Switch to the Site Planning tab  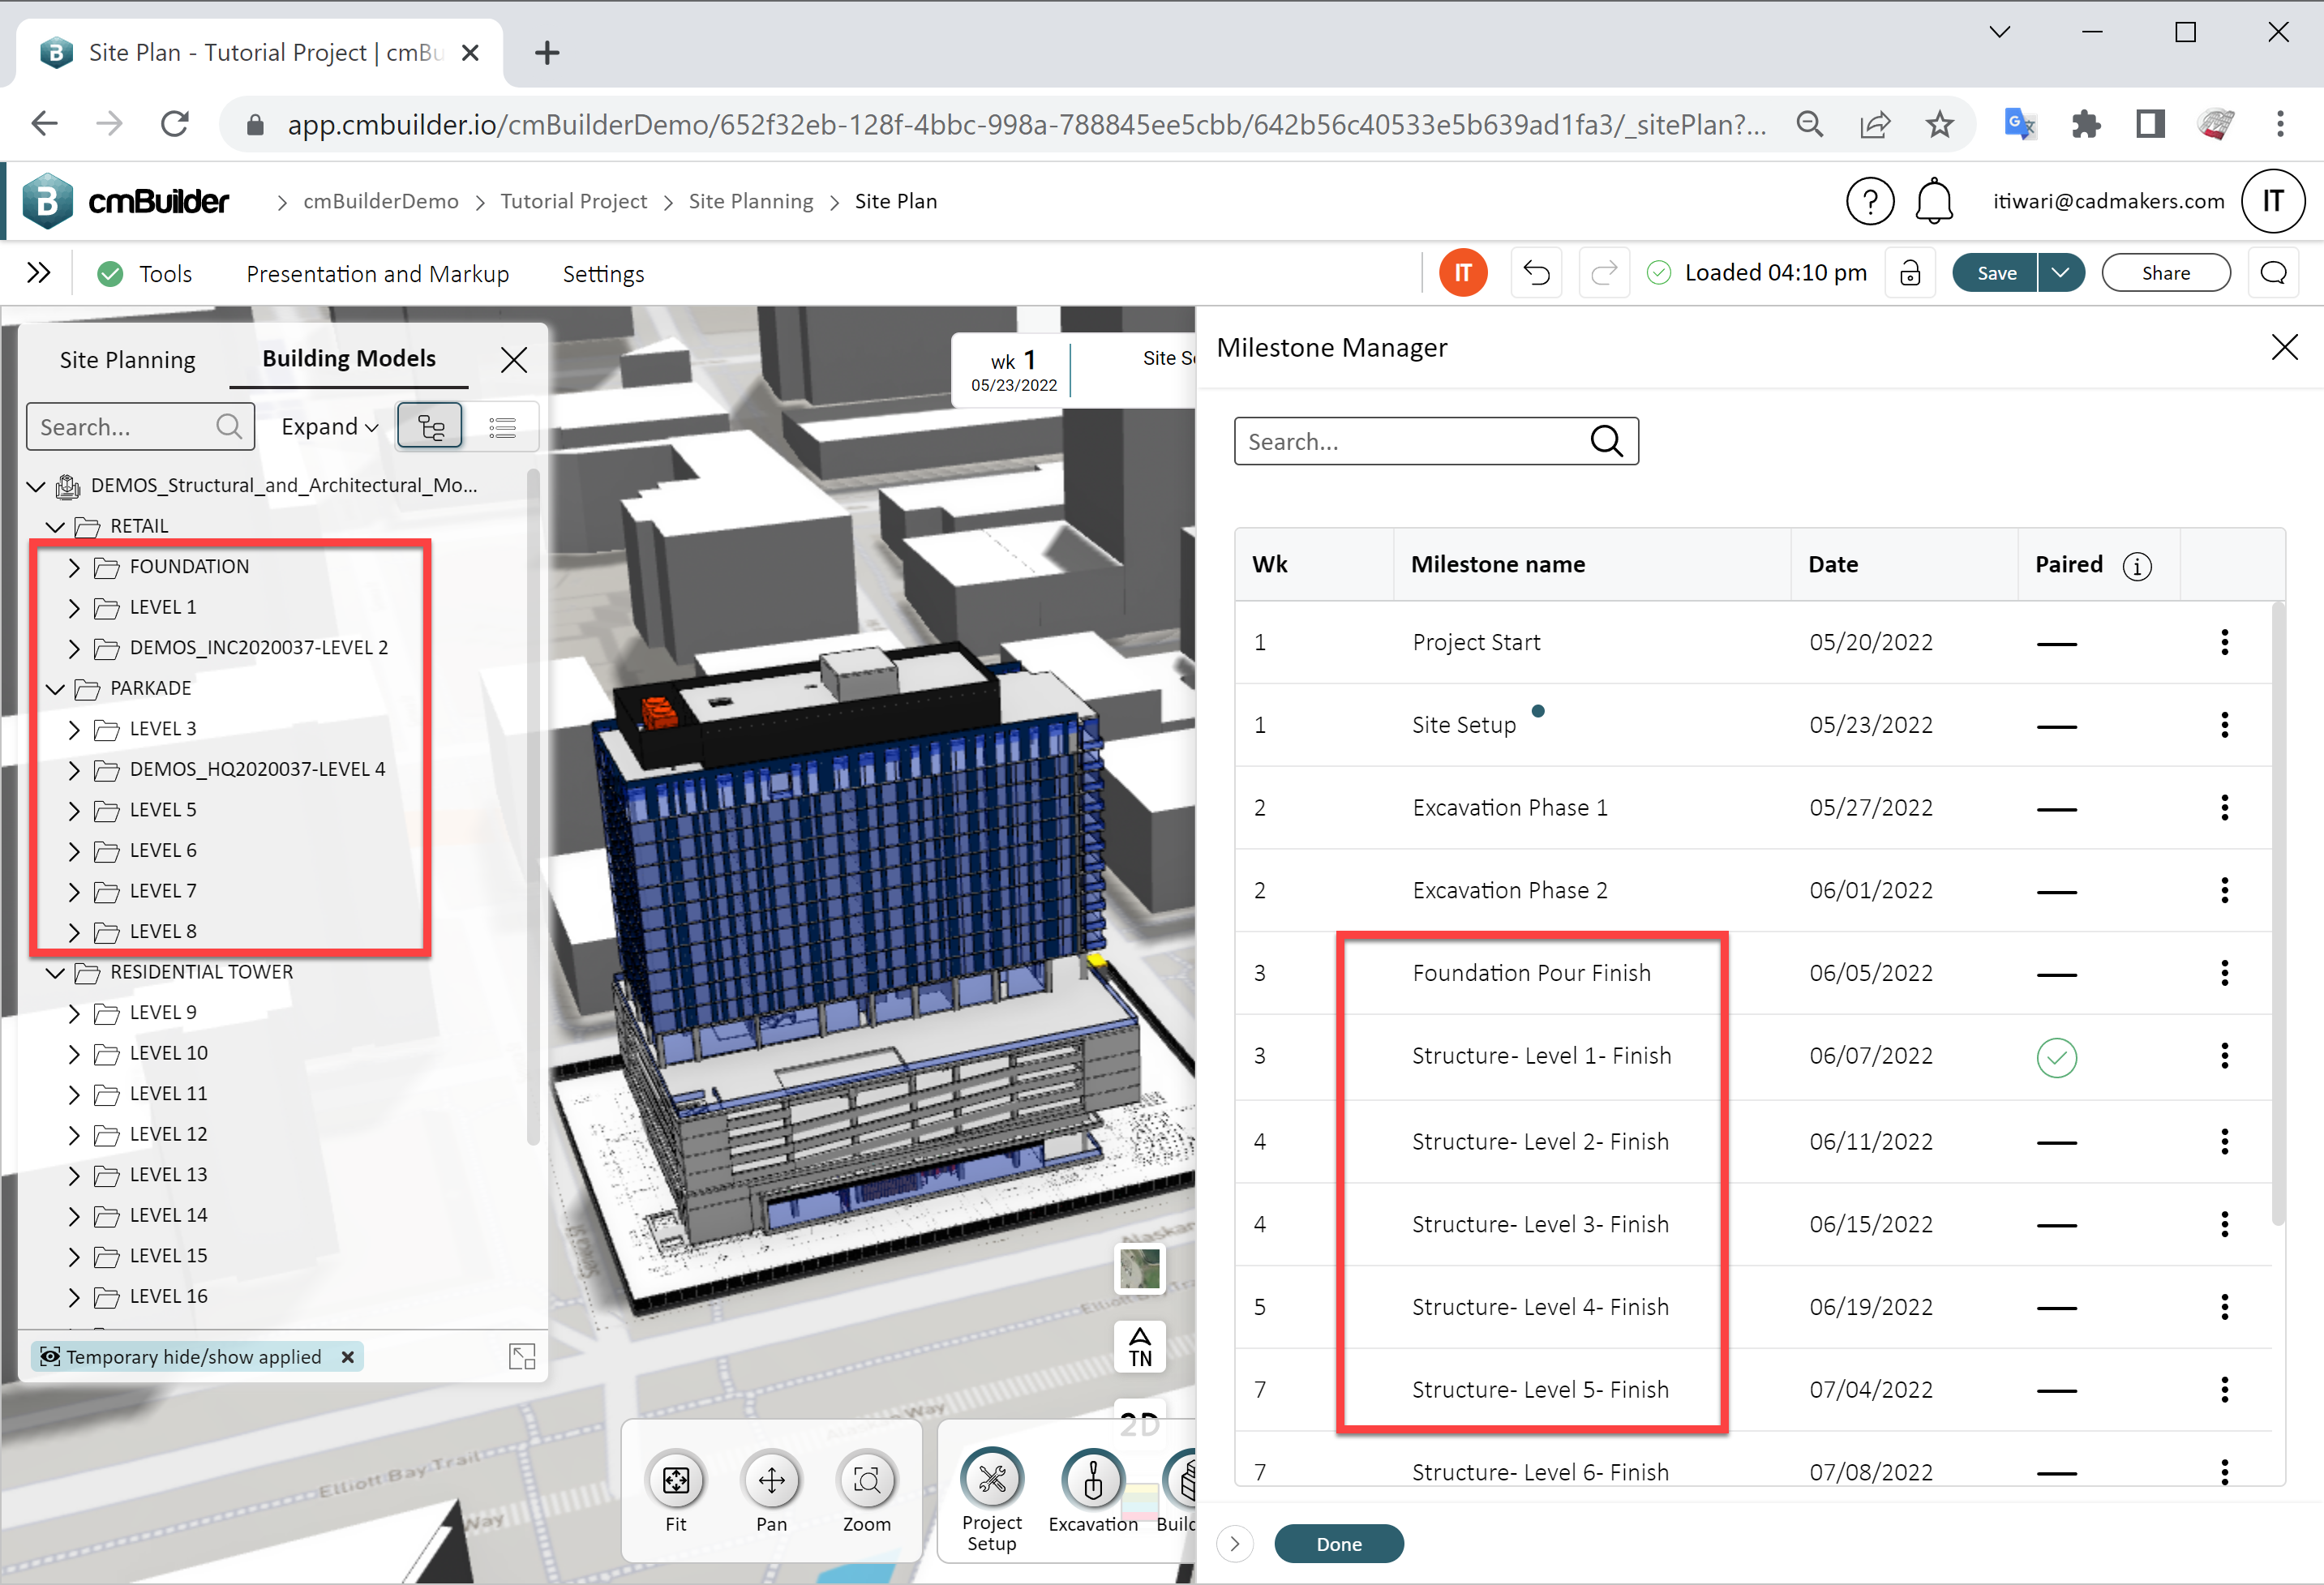tap(127, 360)
